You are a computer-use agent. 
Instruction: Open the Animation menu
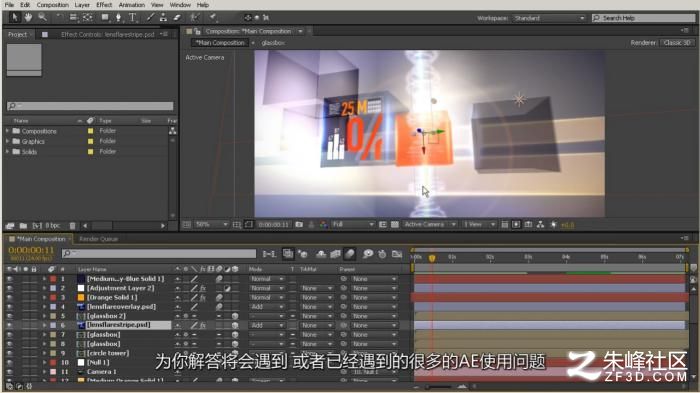pos(131,5)
